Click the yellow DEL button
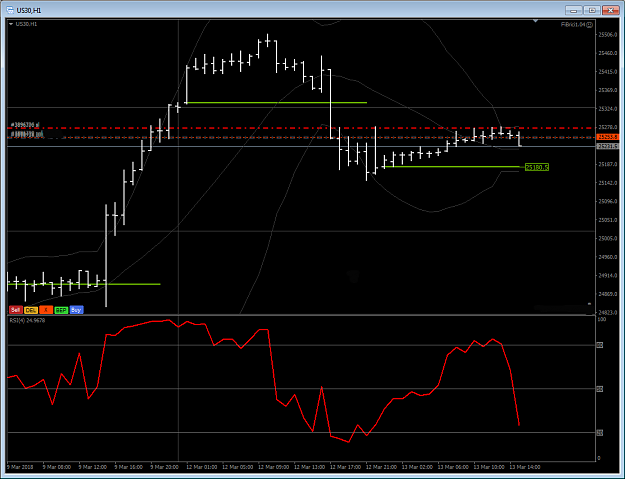 pyautogui.click(x=31, y=310)
